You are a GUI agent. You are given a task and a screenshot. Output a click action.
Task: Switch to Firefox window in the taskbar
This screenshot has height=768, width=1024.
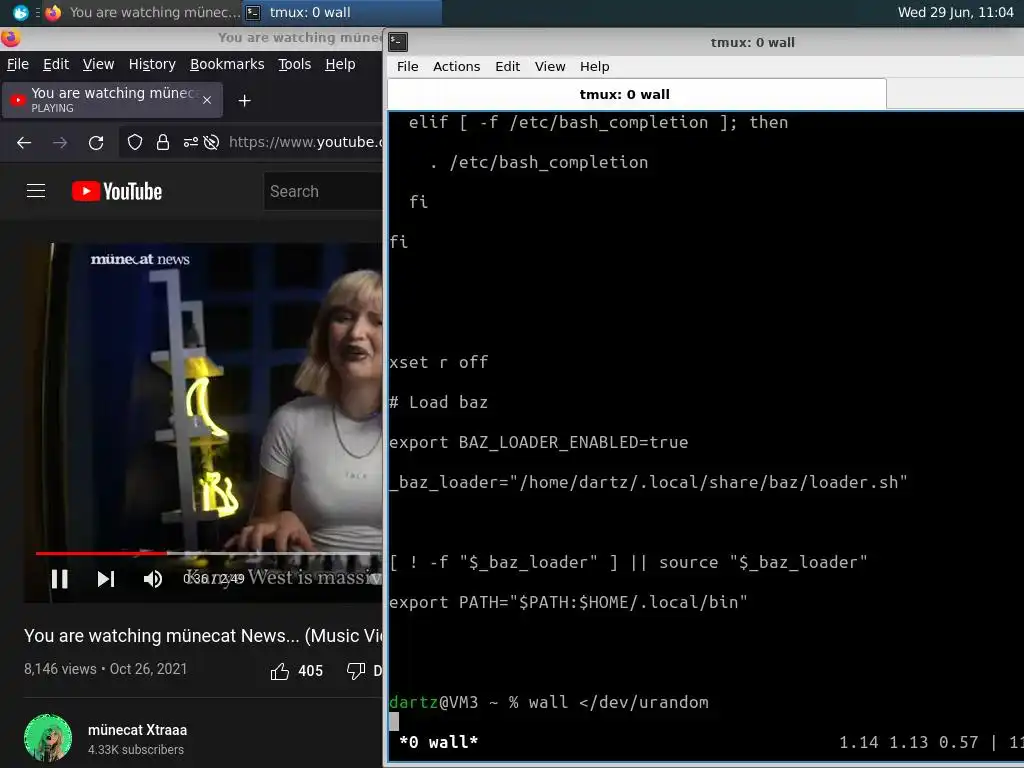pos(143,12)
